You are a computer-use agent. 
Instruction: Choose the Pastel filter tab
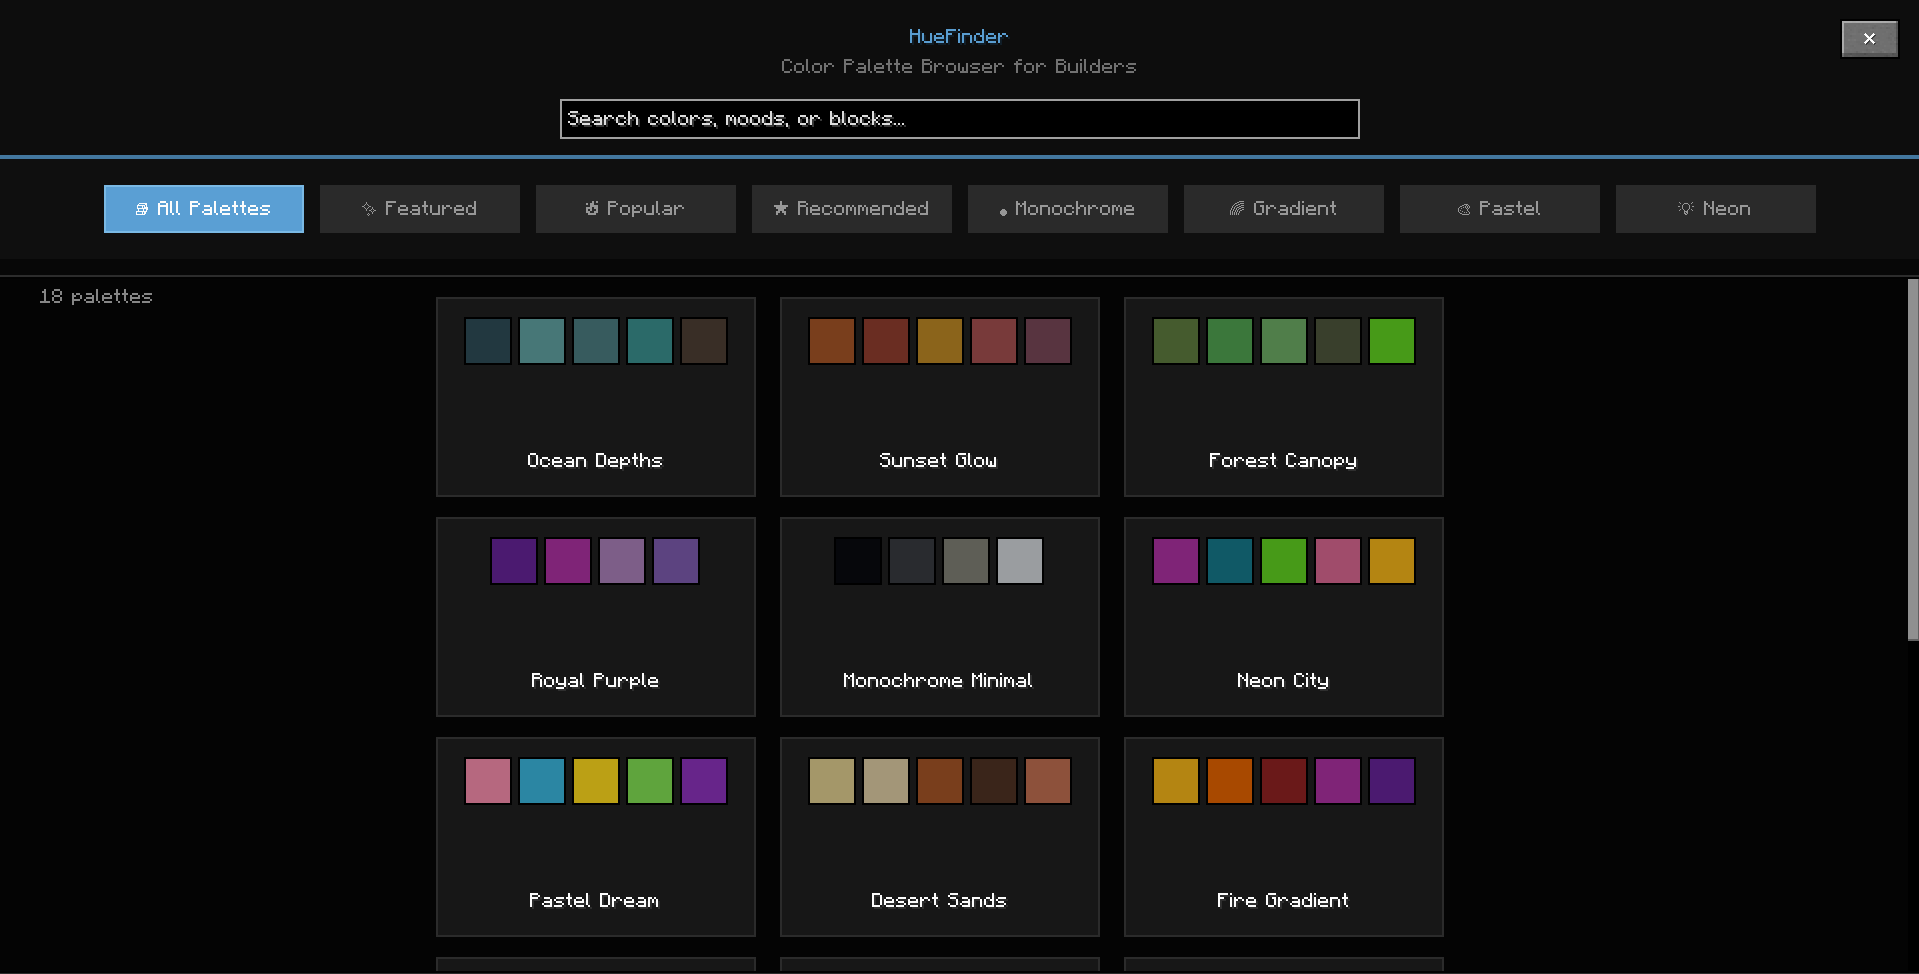(x=1500, y=209)
